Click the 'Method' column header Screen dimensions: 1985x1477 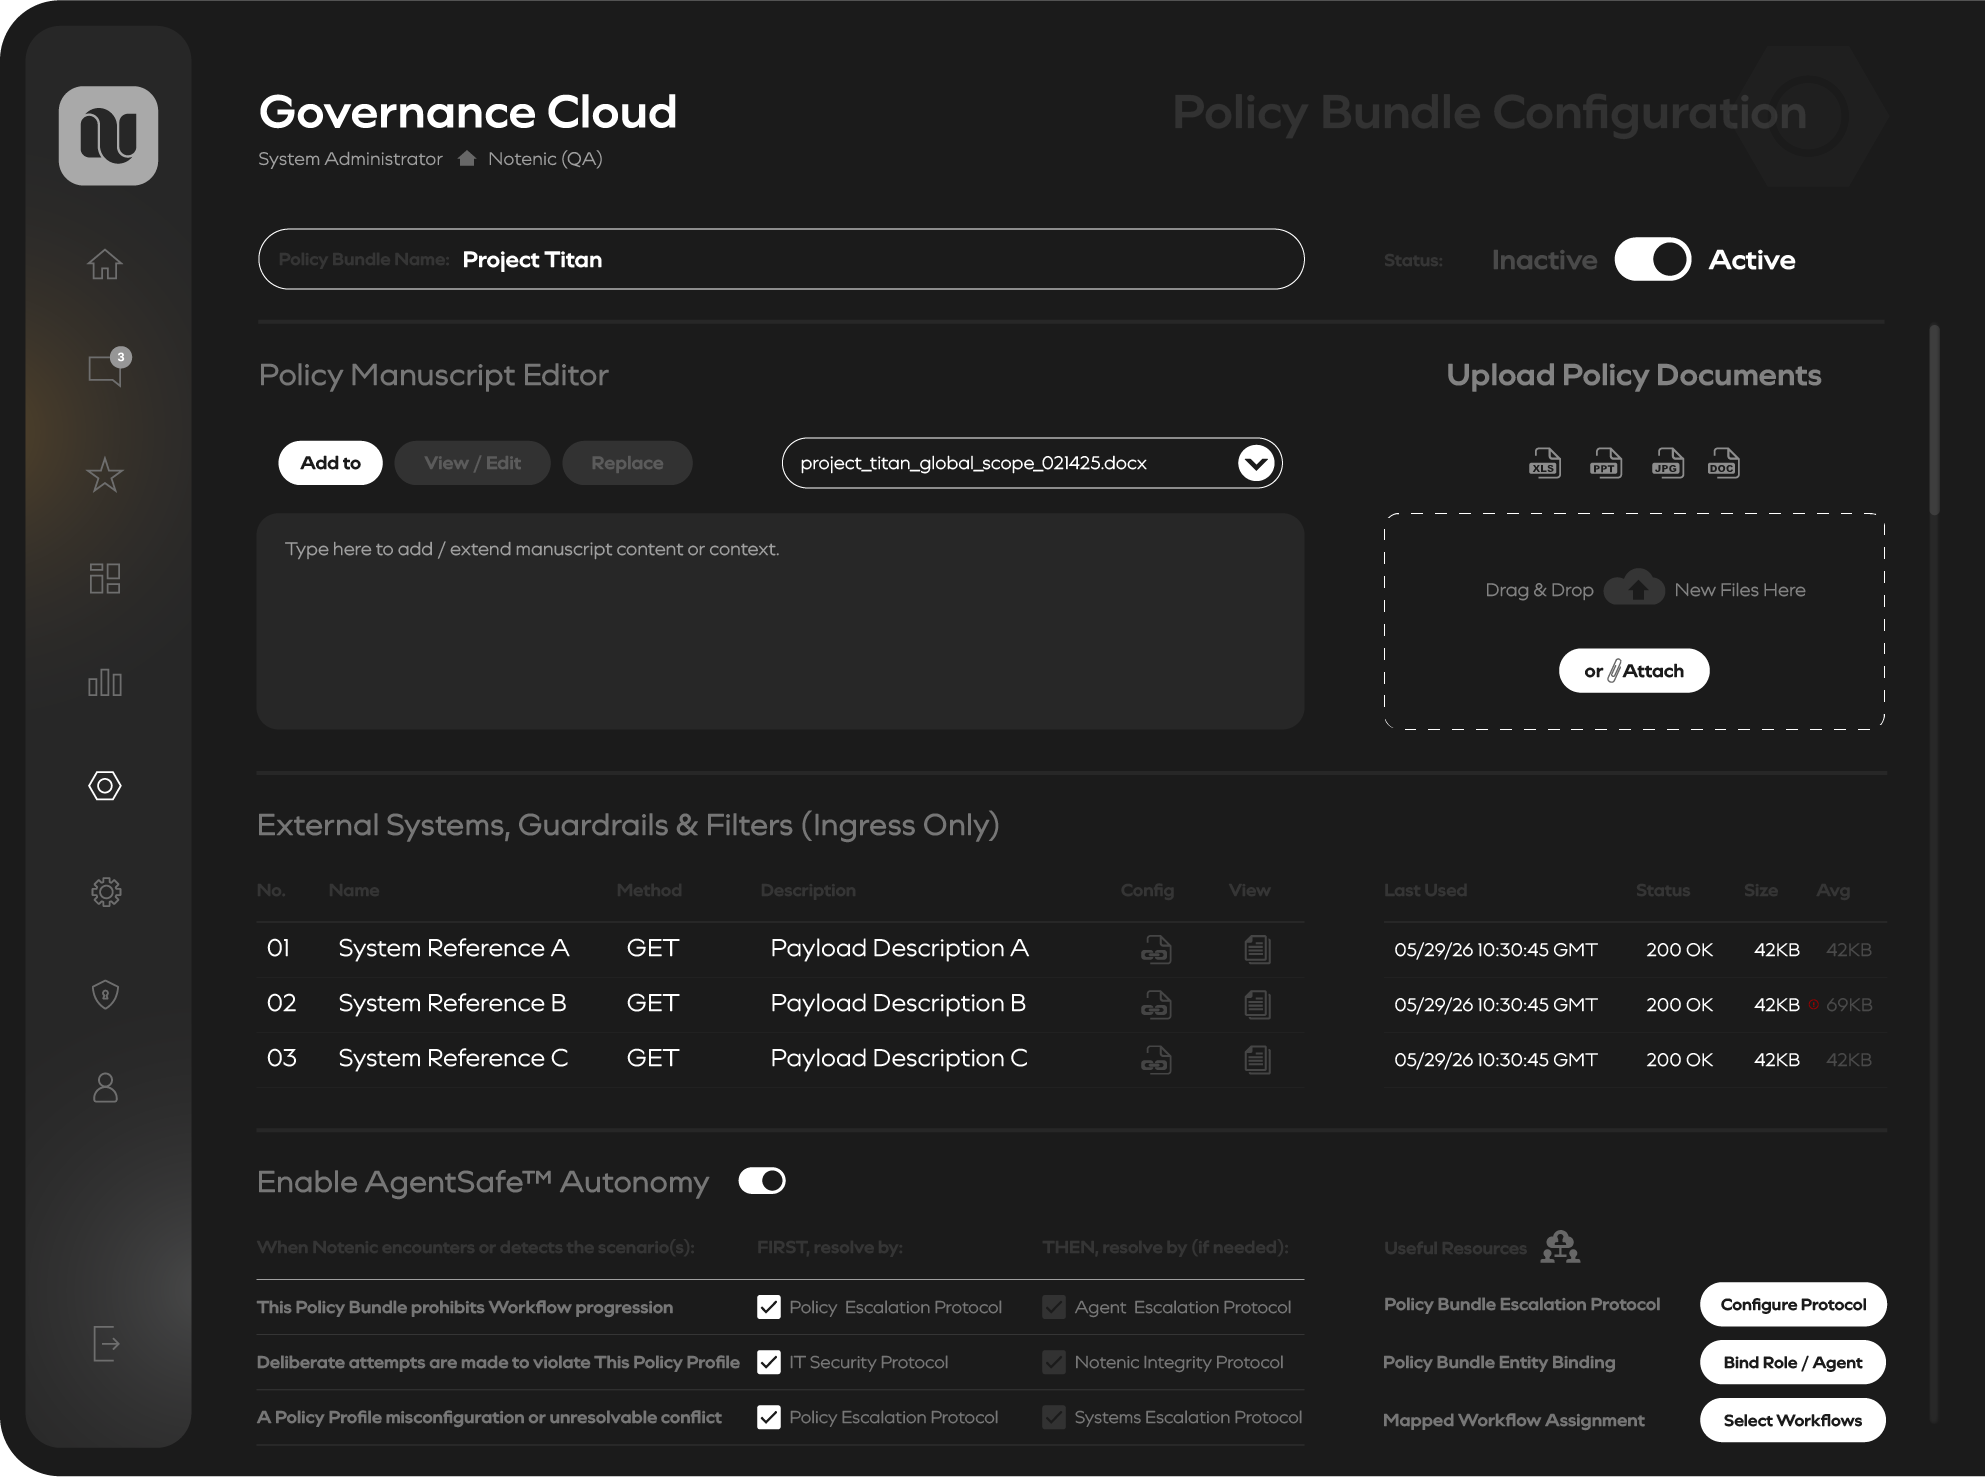click(649, 890)
